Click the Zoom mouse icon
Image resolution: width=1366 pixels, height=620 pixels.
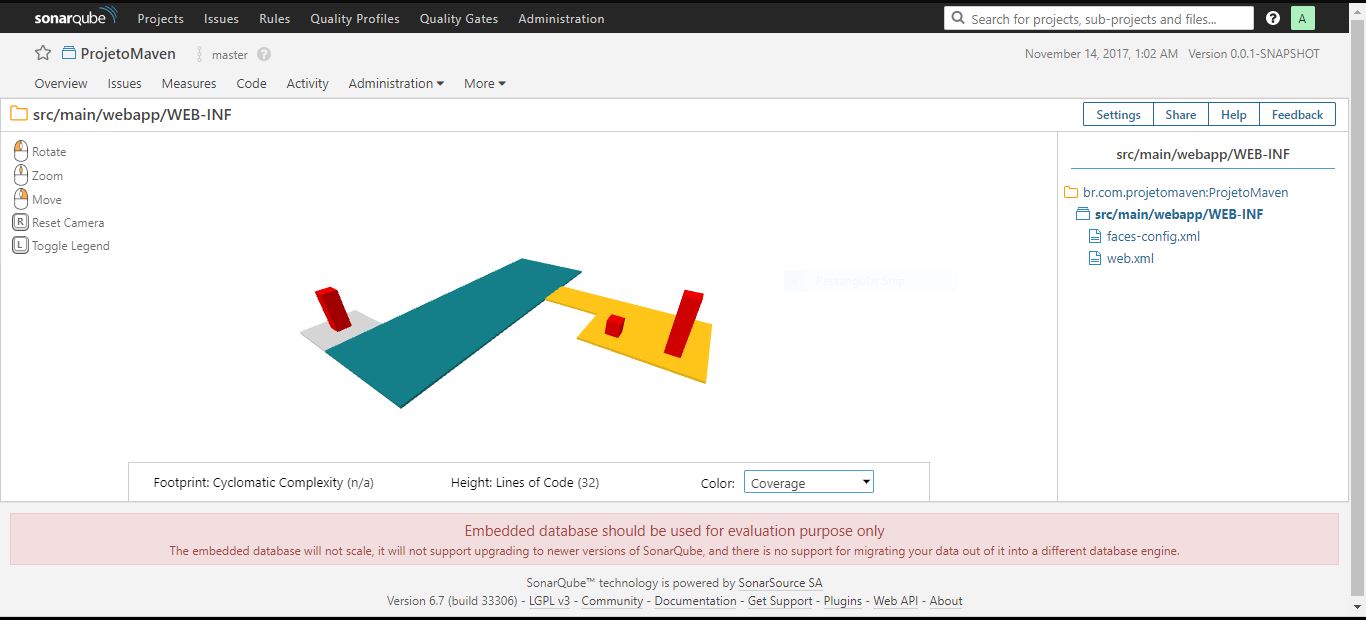pos(21,175)
